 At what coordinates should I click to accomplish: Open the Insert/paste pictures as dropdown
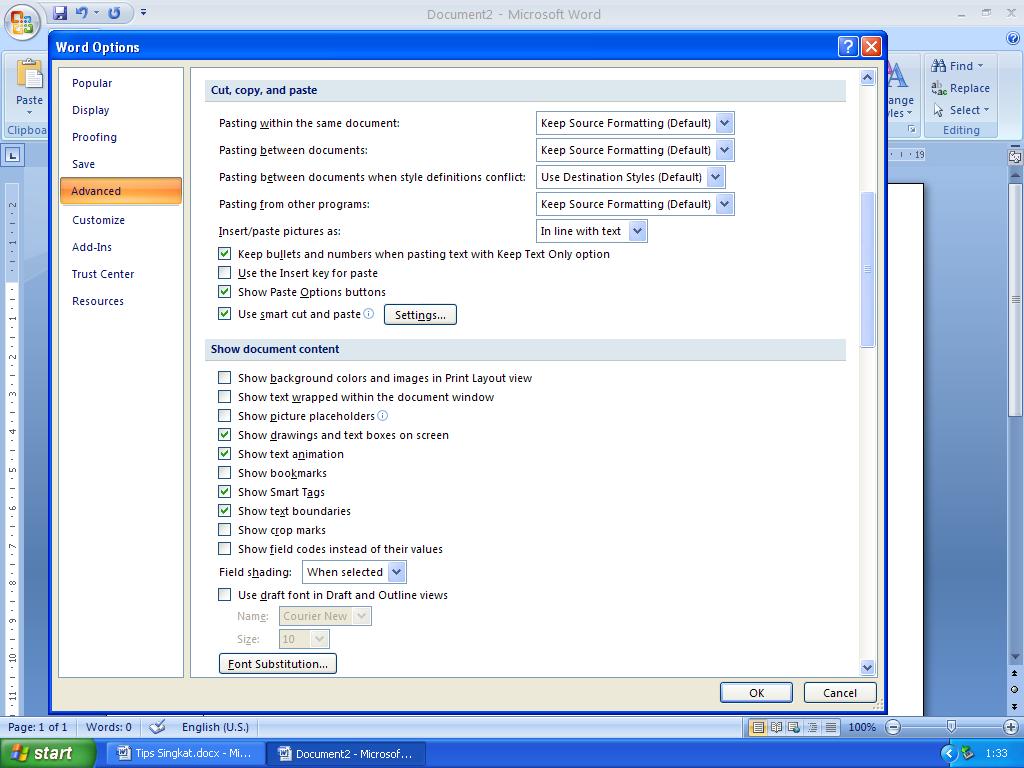pyautogui.click(x=637, y=230)
